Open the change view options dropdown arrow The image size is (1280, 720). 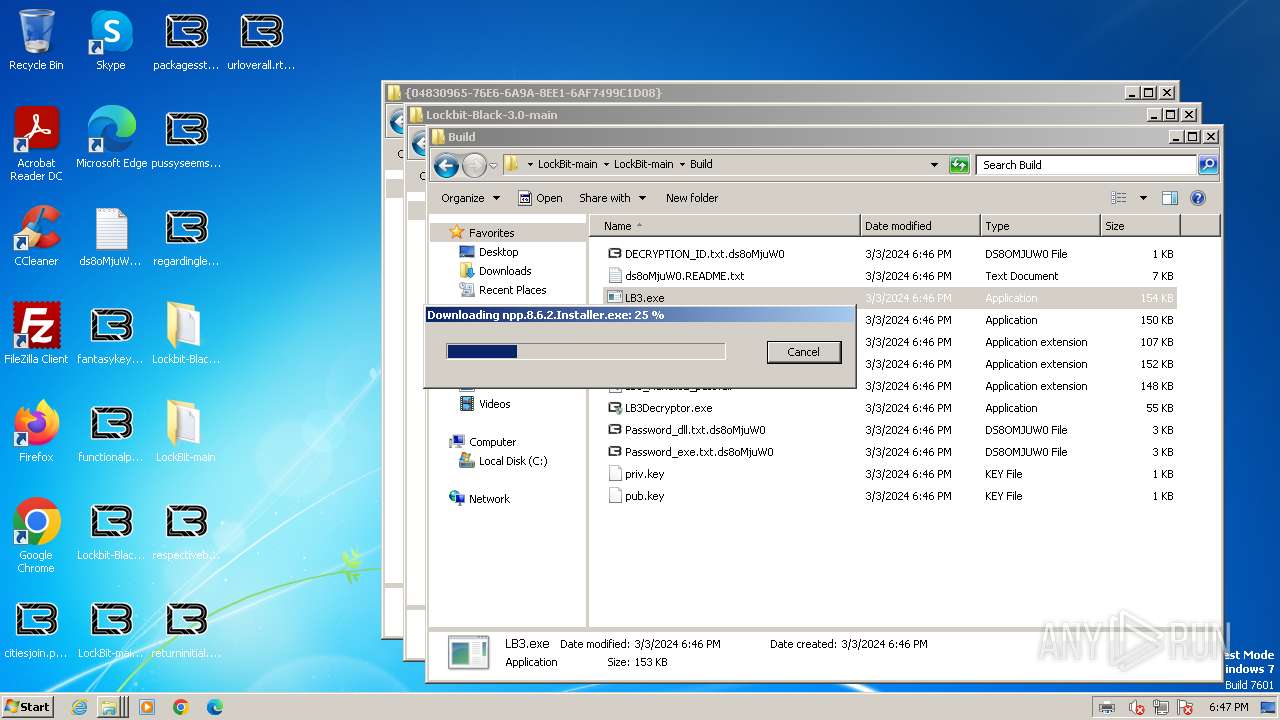coord(1143,198)
